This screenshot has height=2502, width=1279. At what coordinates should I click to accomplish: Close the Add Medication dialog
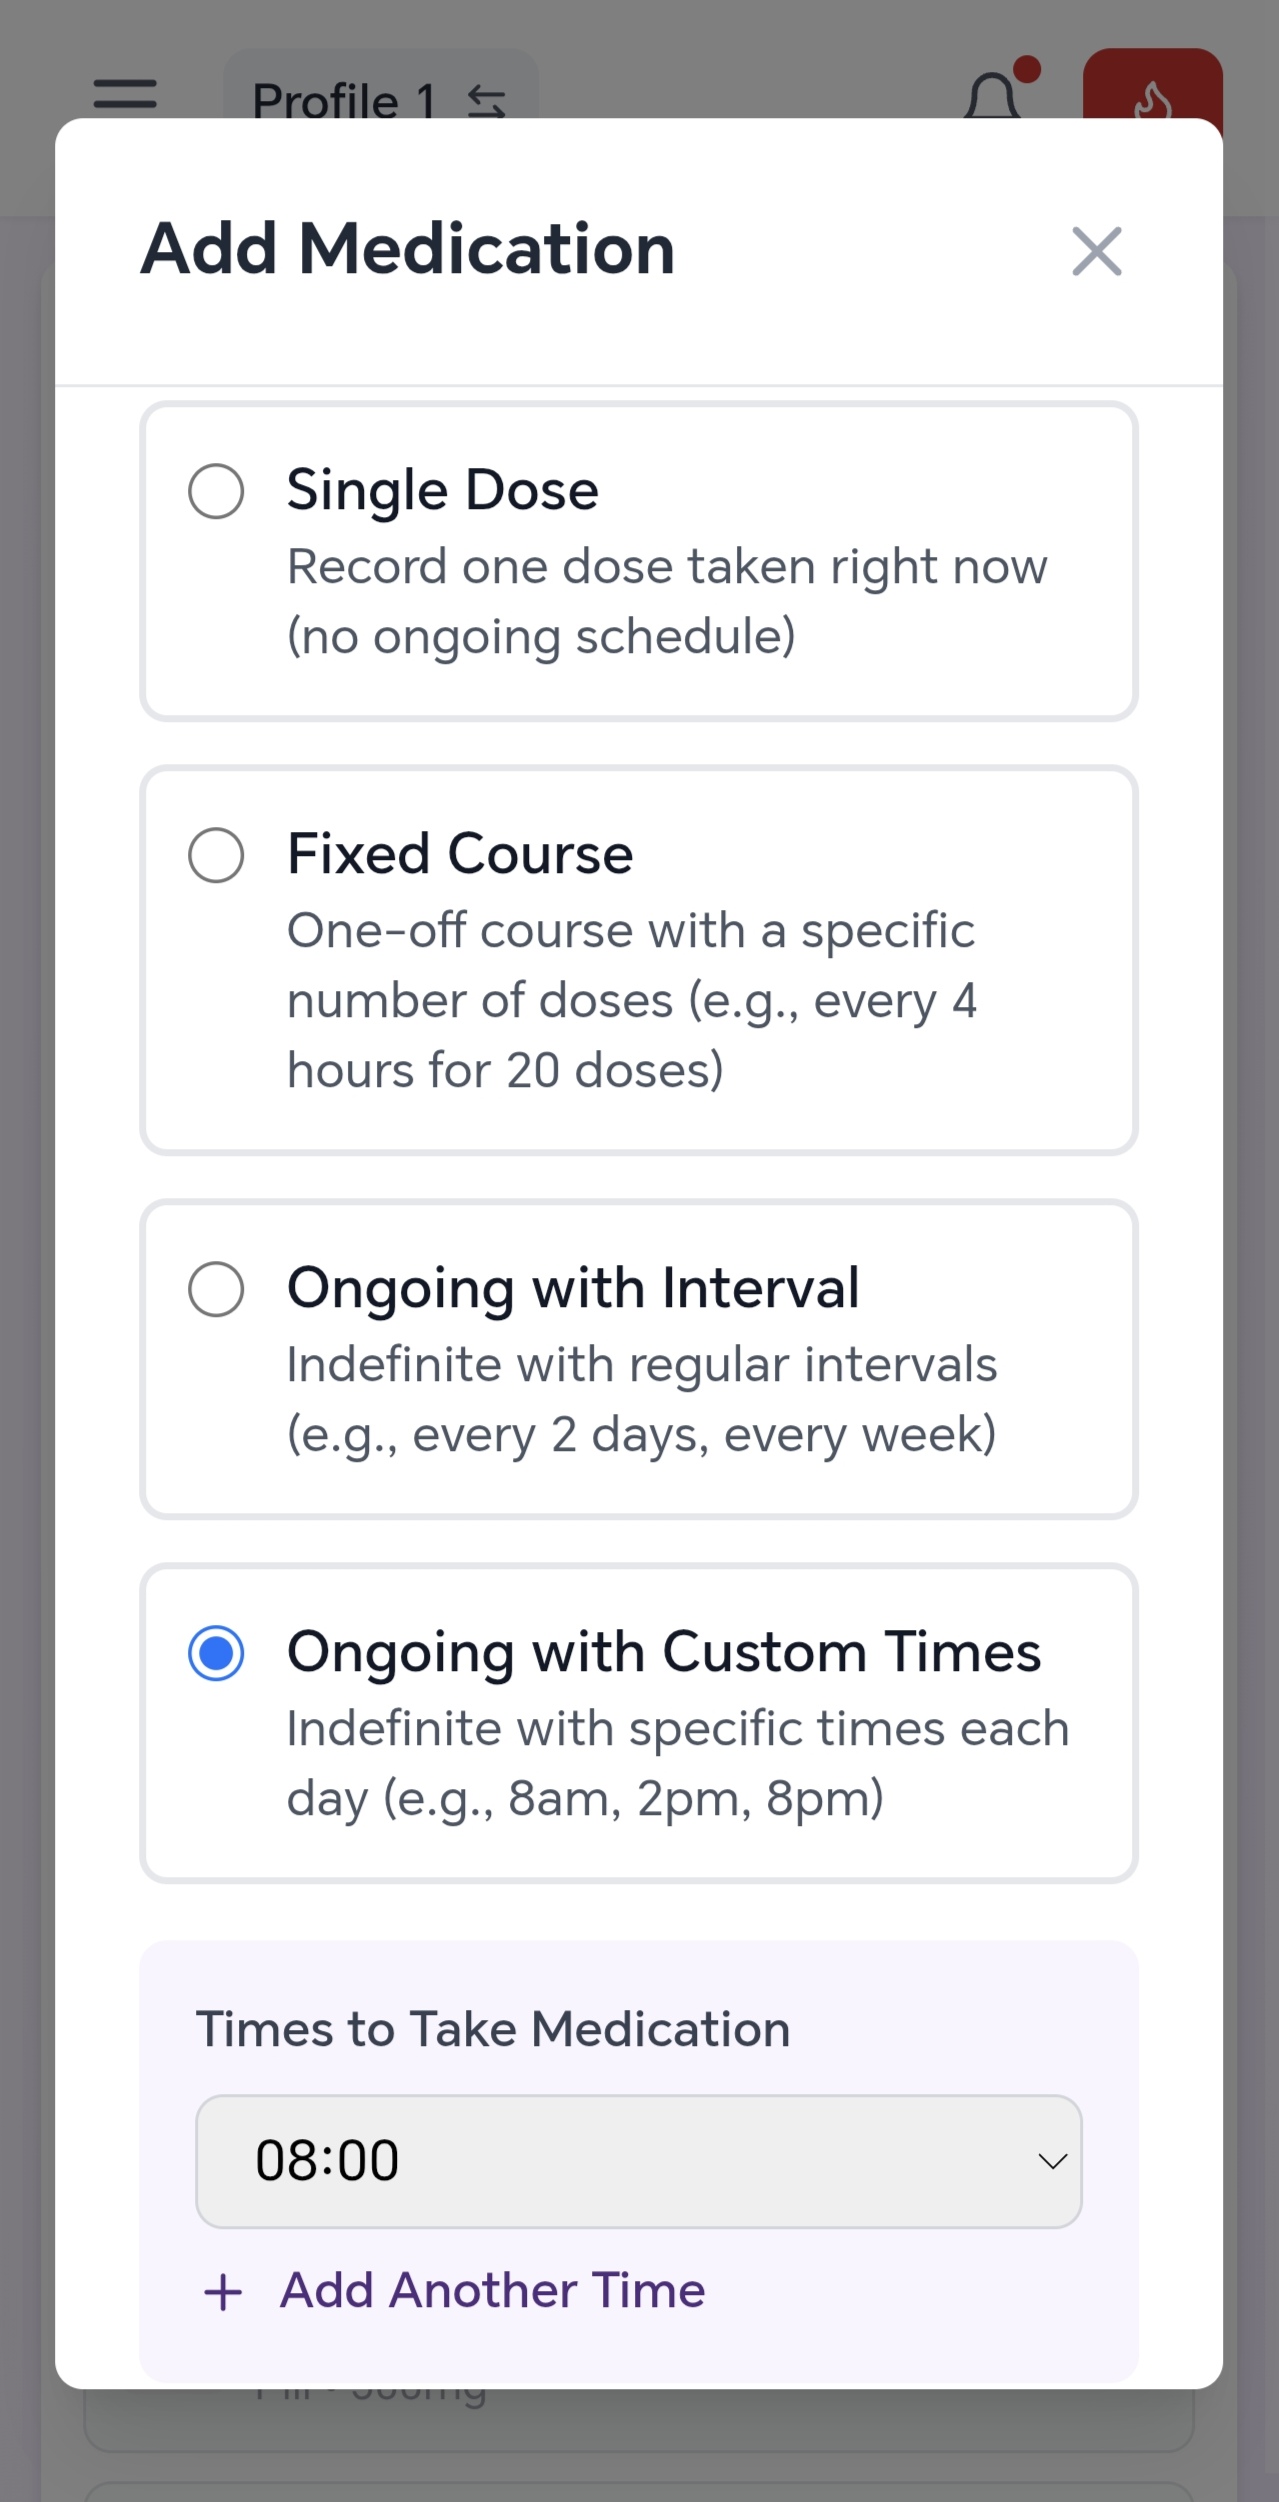[1096, 250]
